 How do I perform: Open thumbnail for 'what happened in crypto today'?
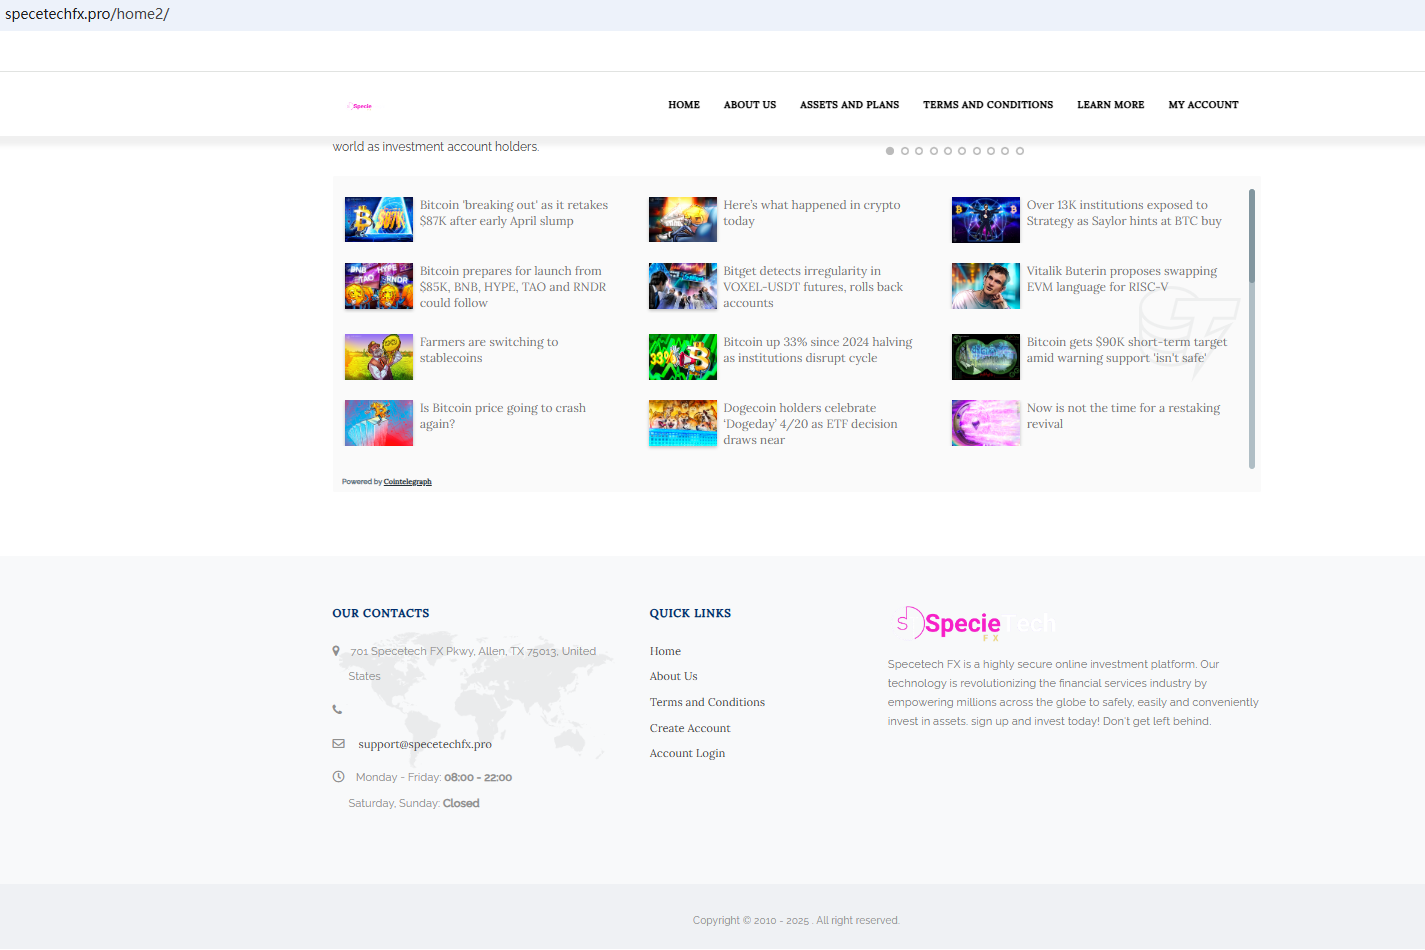click(683, 219)
